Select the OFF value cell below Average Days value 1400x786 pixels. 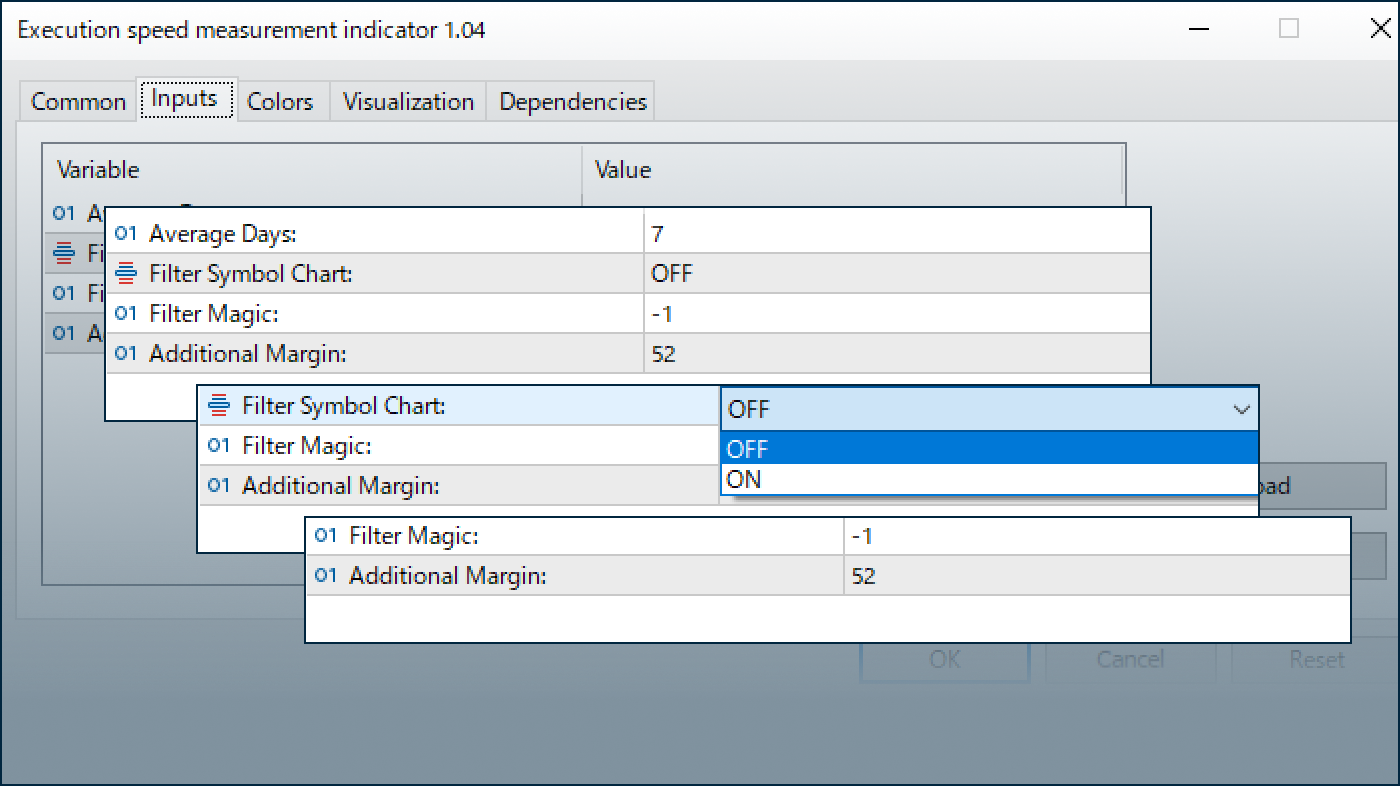pos(897,273)
